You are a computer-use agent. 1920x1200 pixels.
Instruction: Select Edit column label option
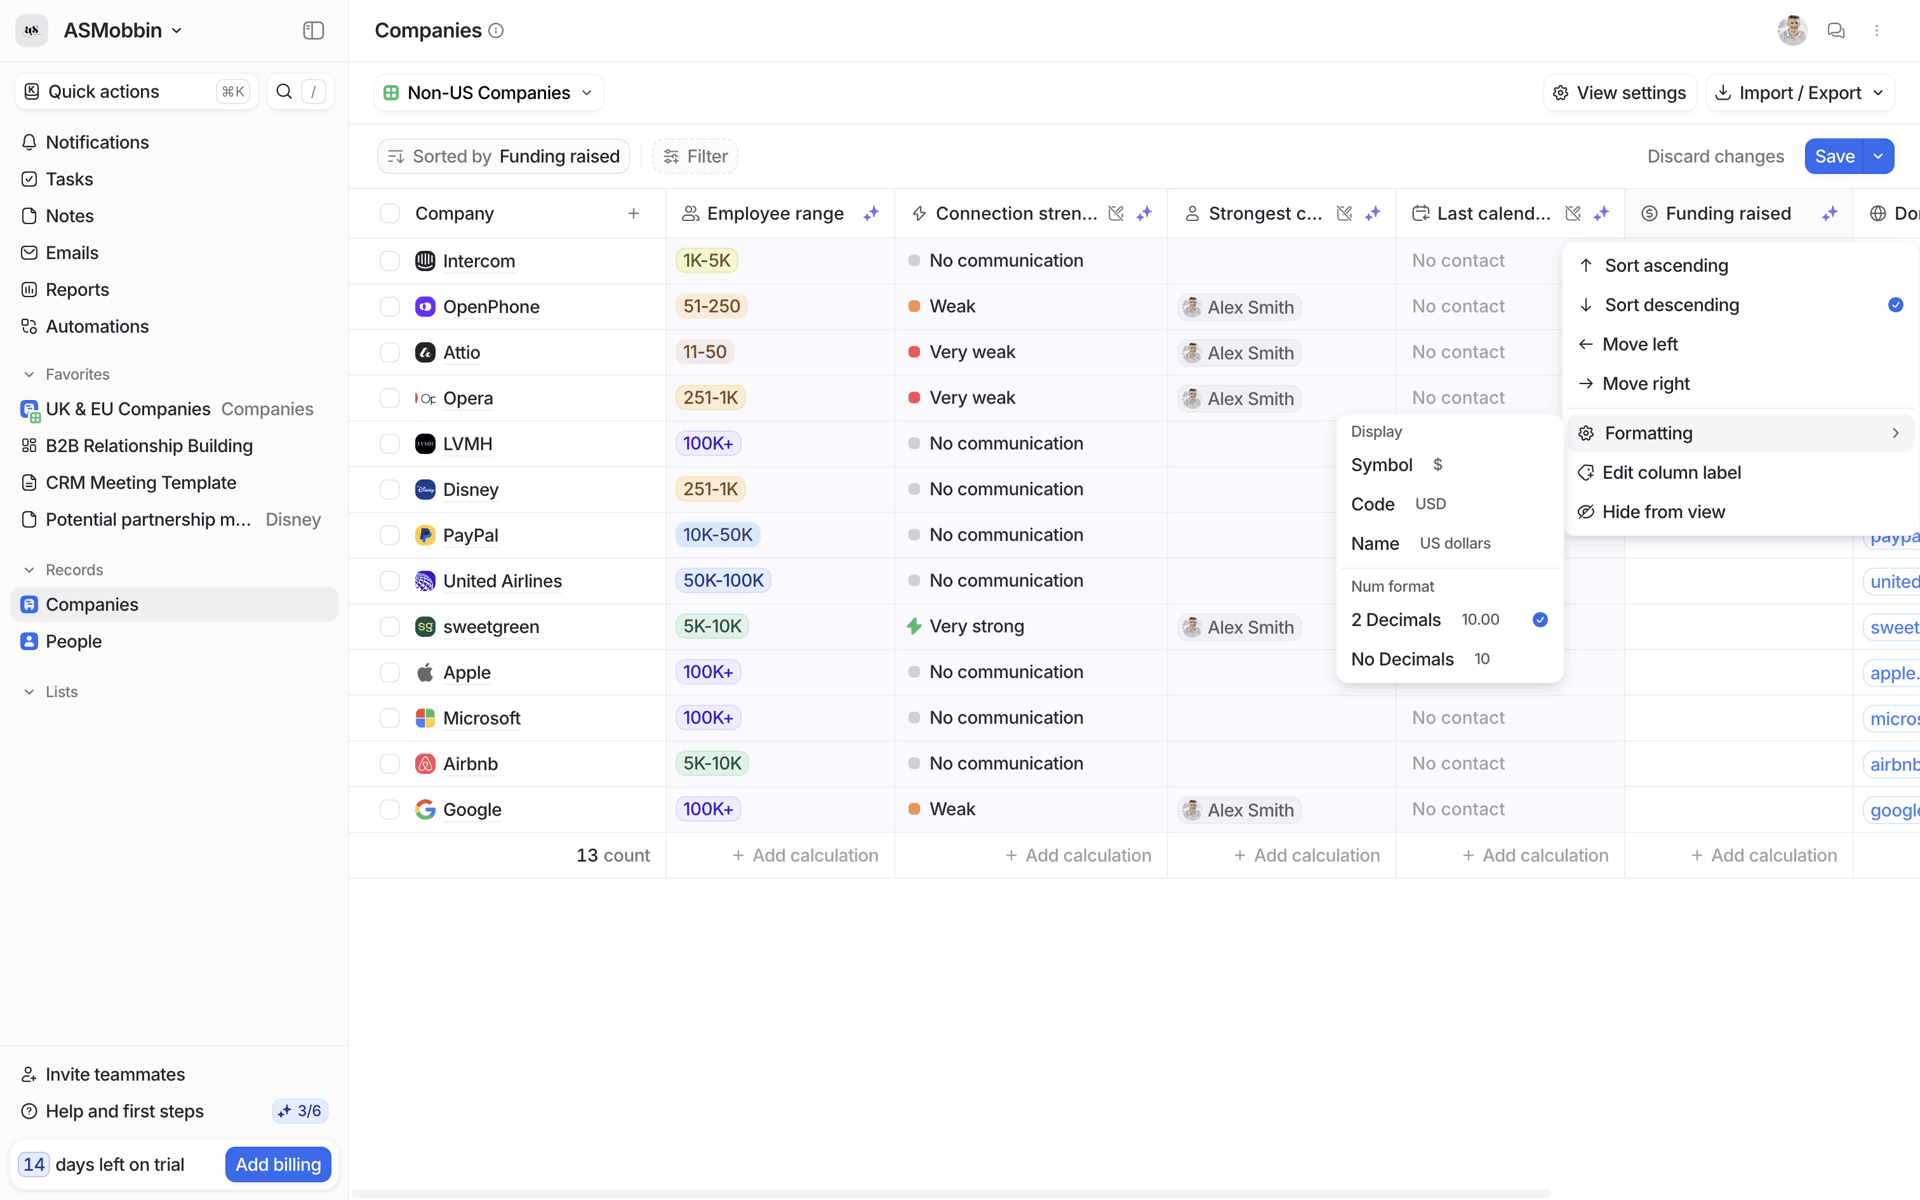1740,472
